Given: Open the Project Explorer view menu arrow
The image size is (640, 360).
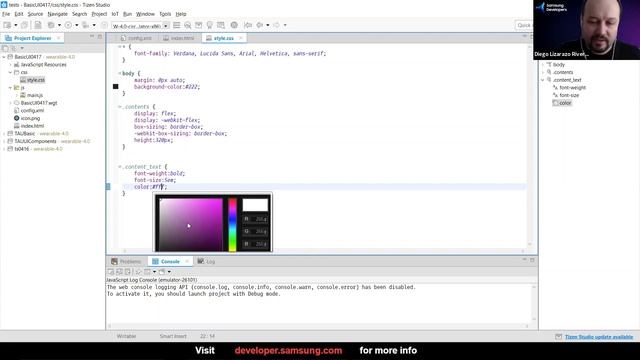Looking at the screenshot, I should [22, 48].
